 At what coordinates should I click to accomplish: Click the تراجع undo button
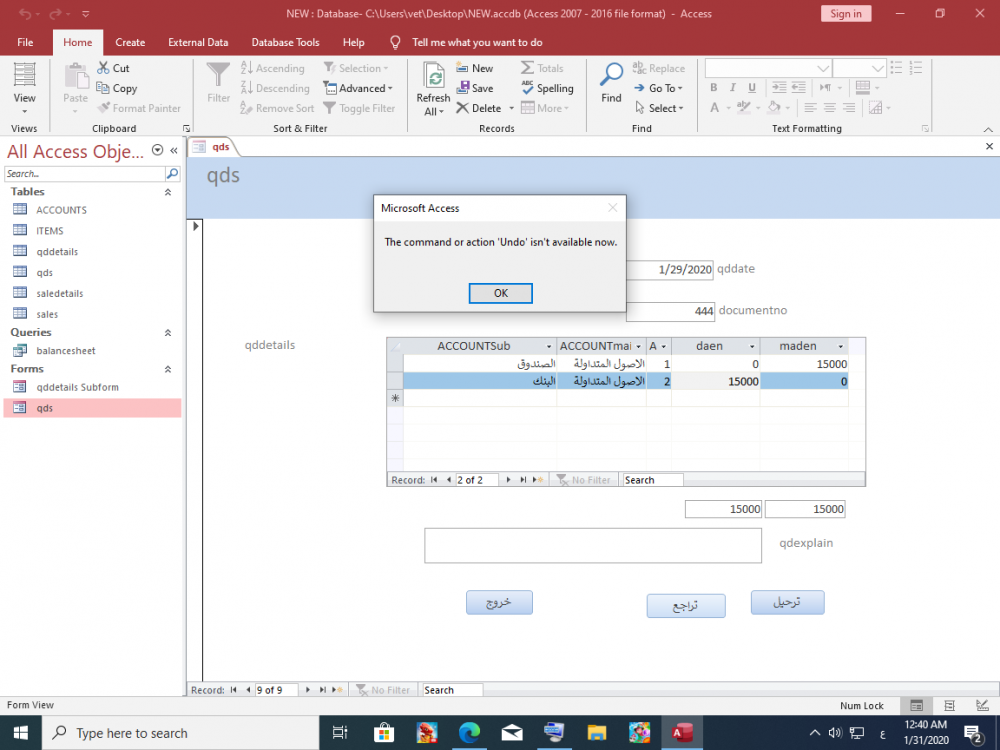click(686, 606)
